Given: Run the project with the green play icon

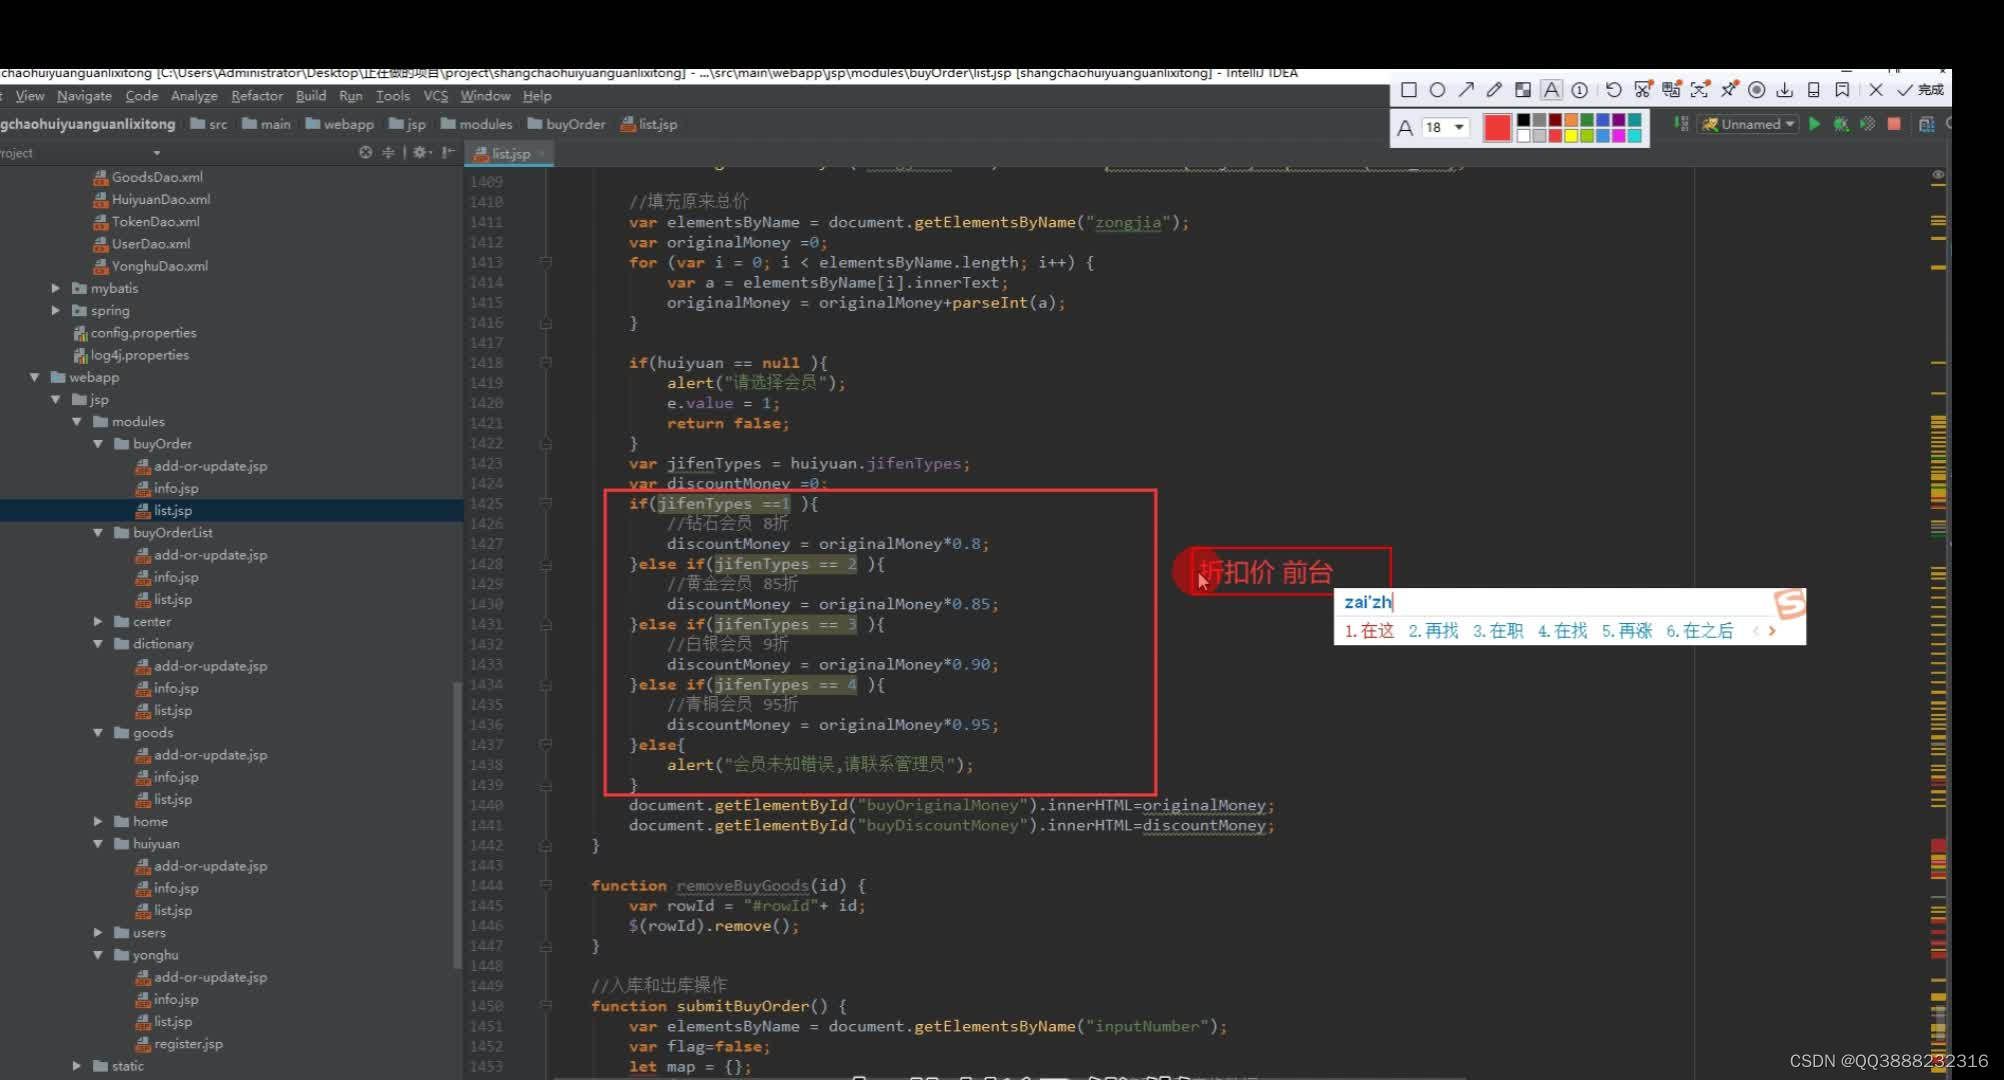Looking at the screenshot, I should 1814,123.
